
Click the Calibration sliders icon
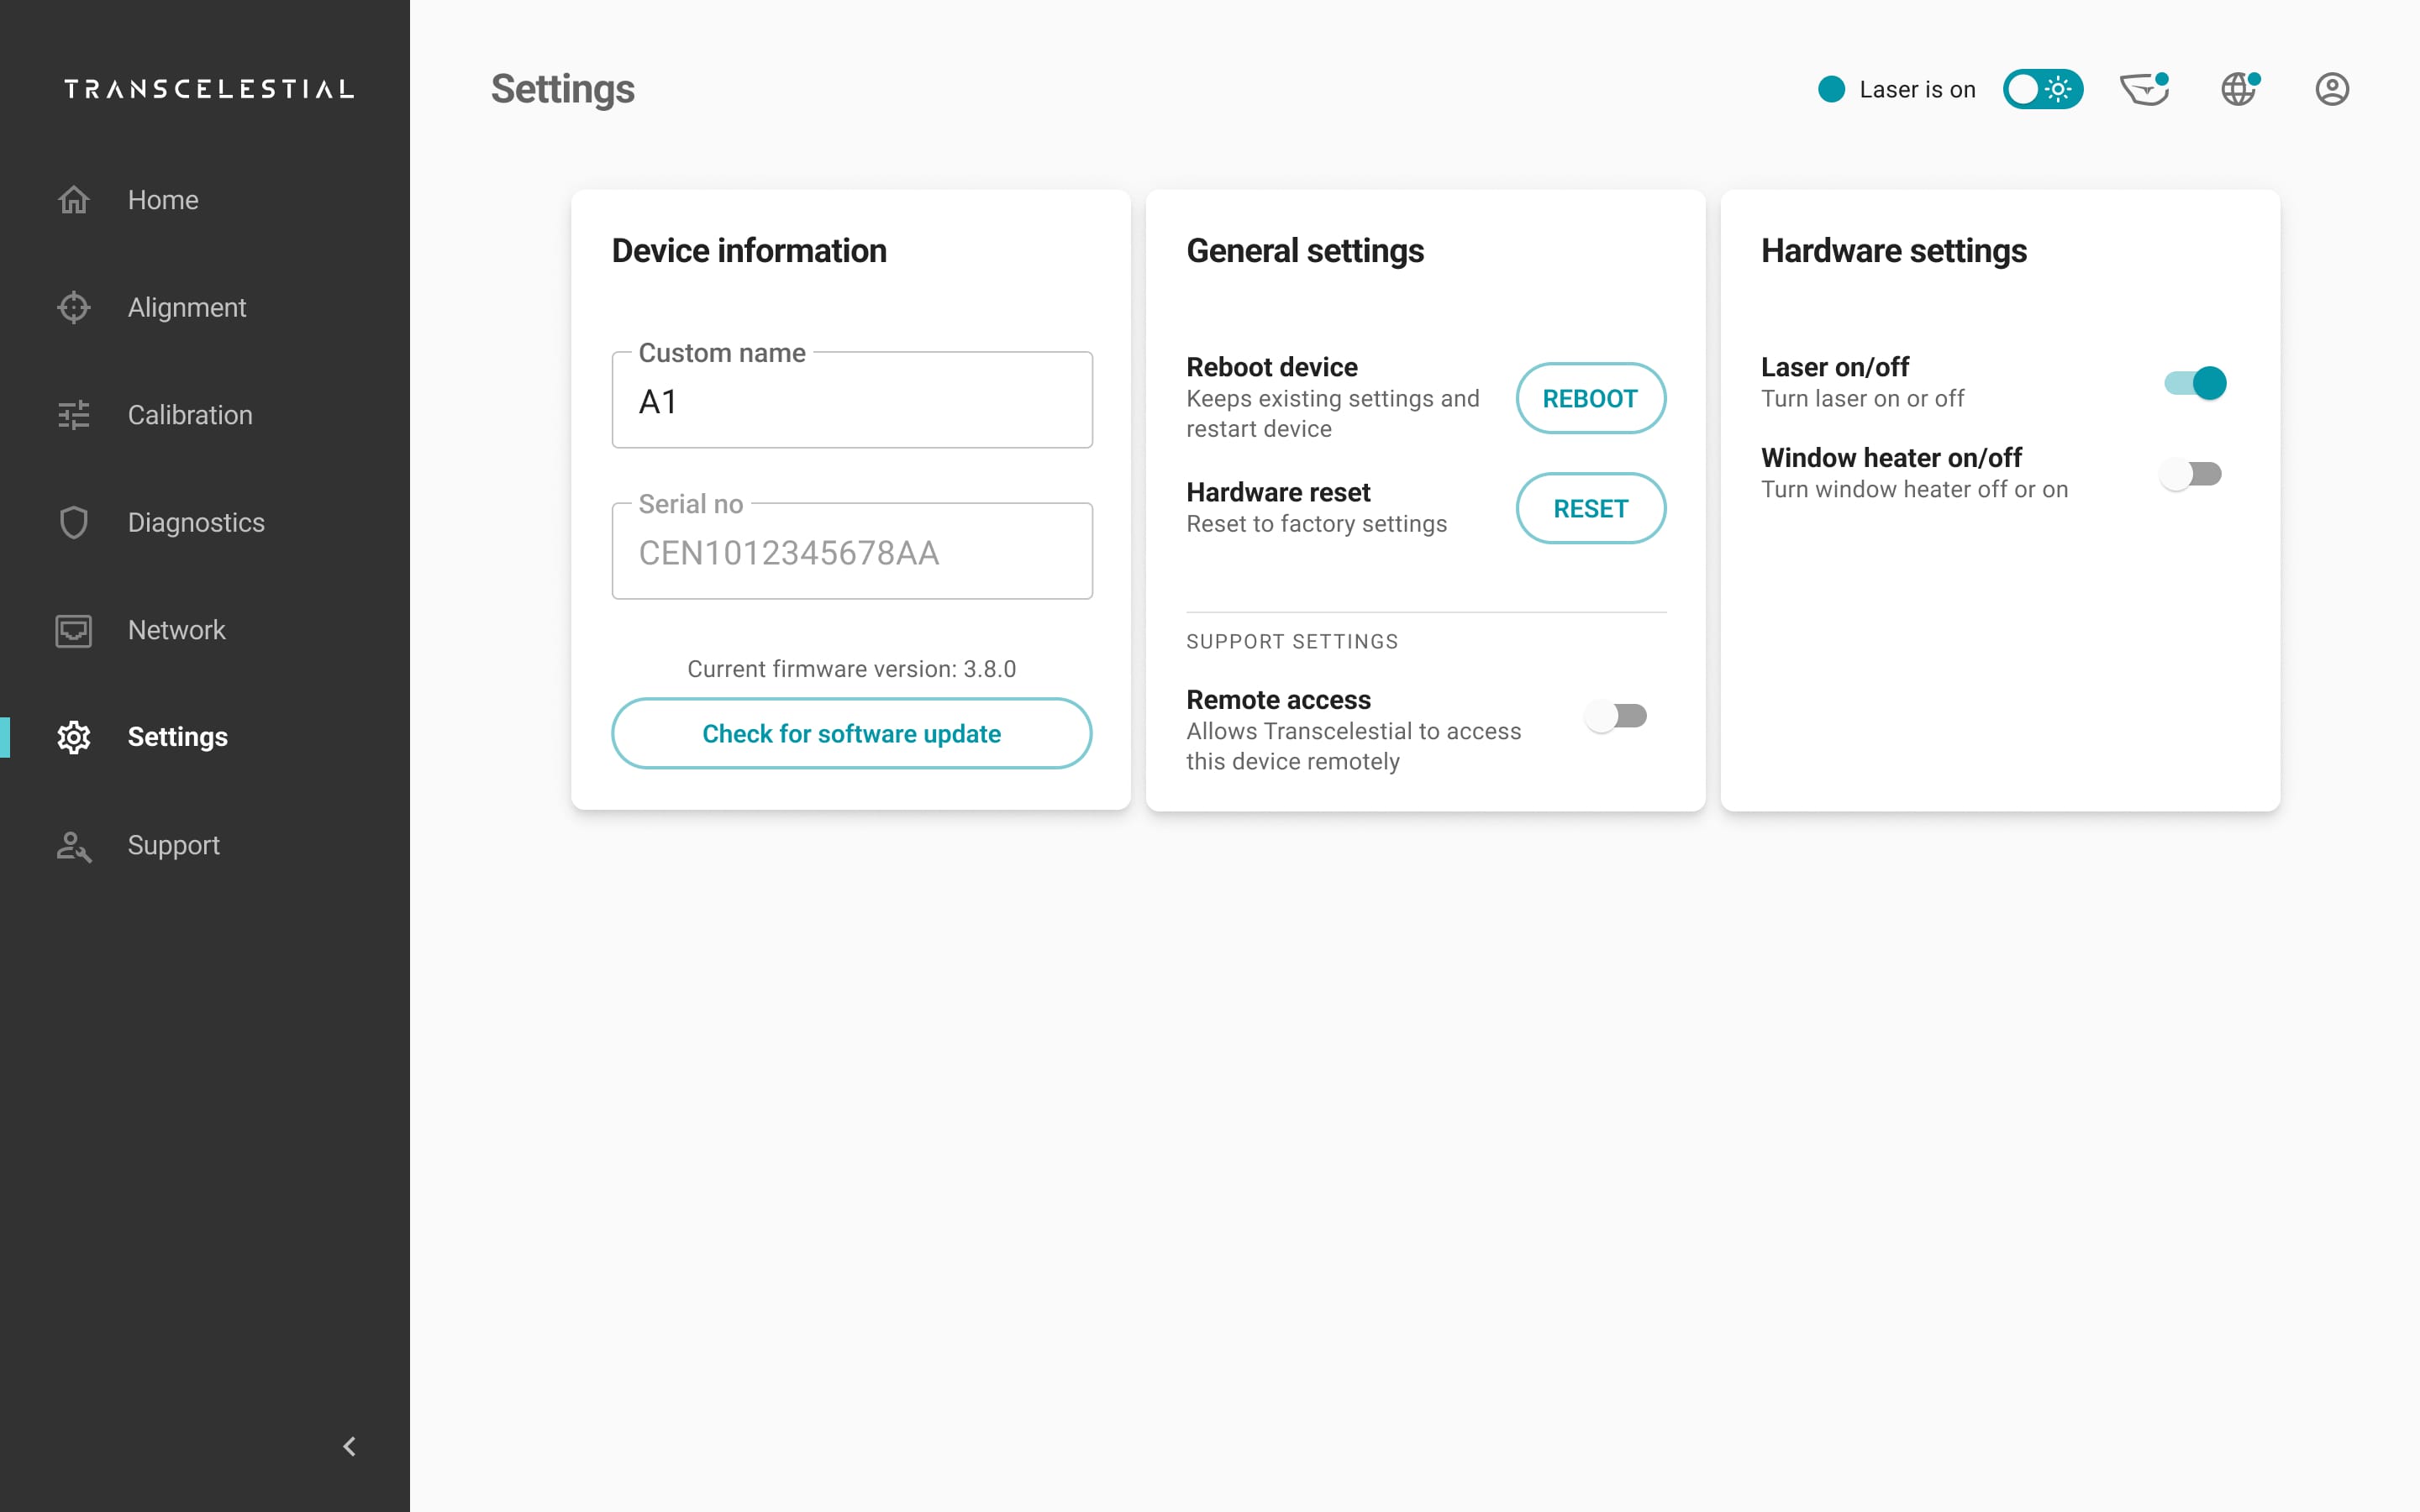click(74, 415)
